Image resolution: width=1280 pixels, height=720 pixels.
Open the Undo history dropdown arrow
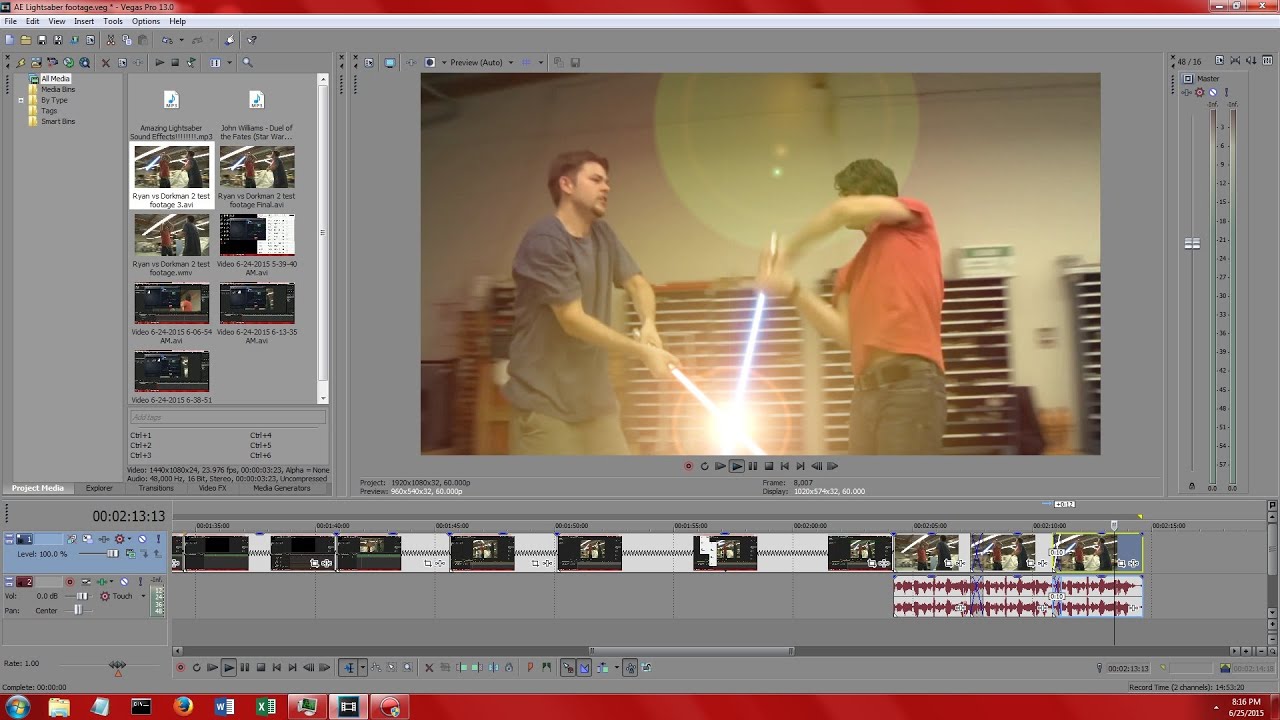pos(181,40)
